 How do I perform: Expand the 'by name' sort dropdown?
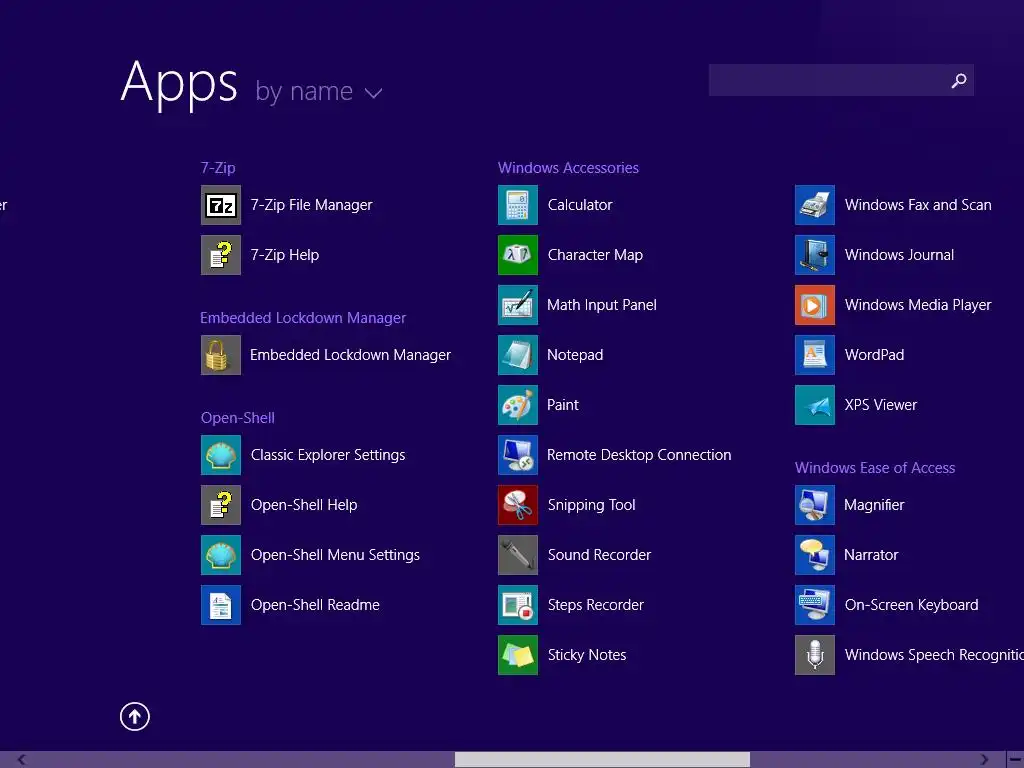pyautogui.click(x=319, y=91)
